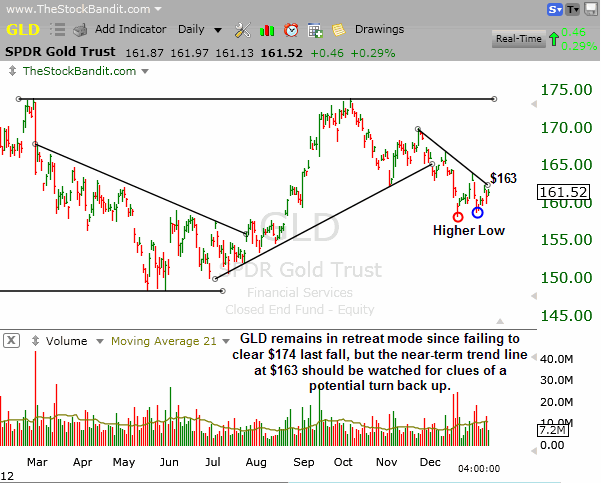Click the 161.52 current price label
The width and height of the screenshot is (601, 483).
[563, 192]
